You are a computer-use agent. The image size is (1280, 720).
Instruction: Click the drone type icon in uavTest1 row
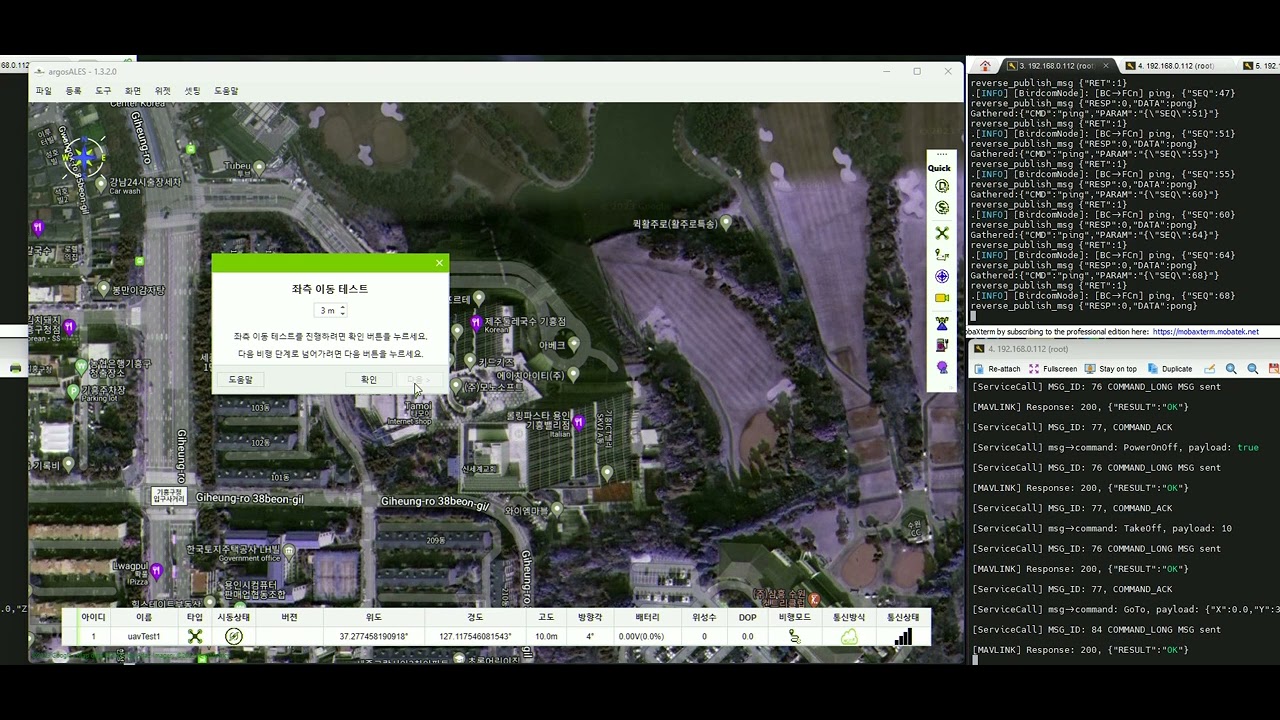(x=195, y=636)
